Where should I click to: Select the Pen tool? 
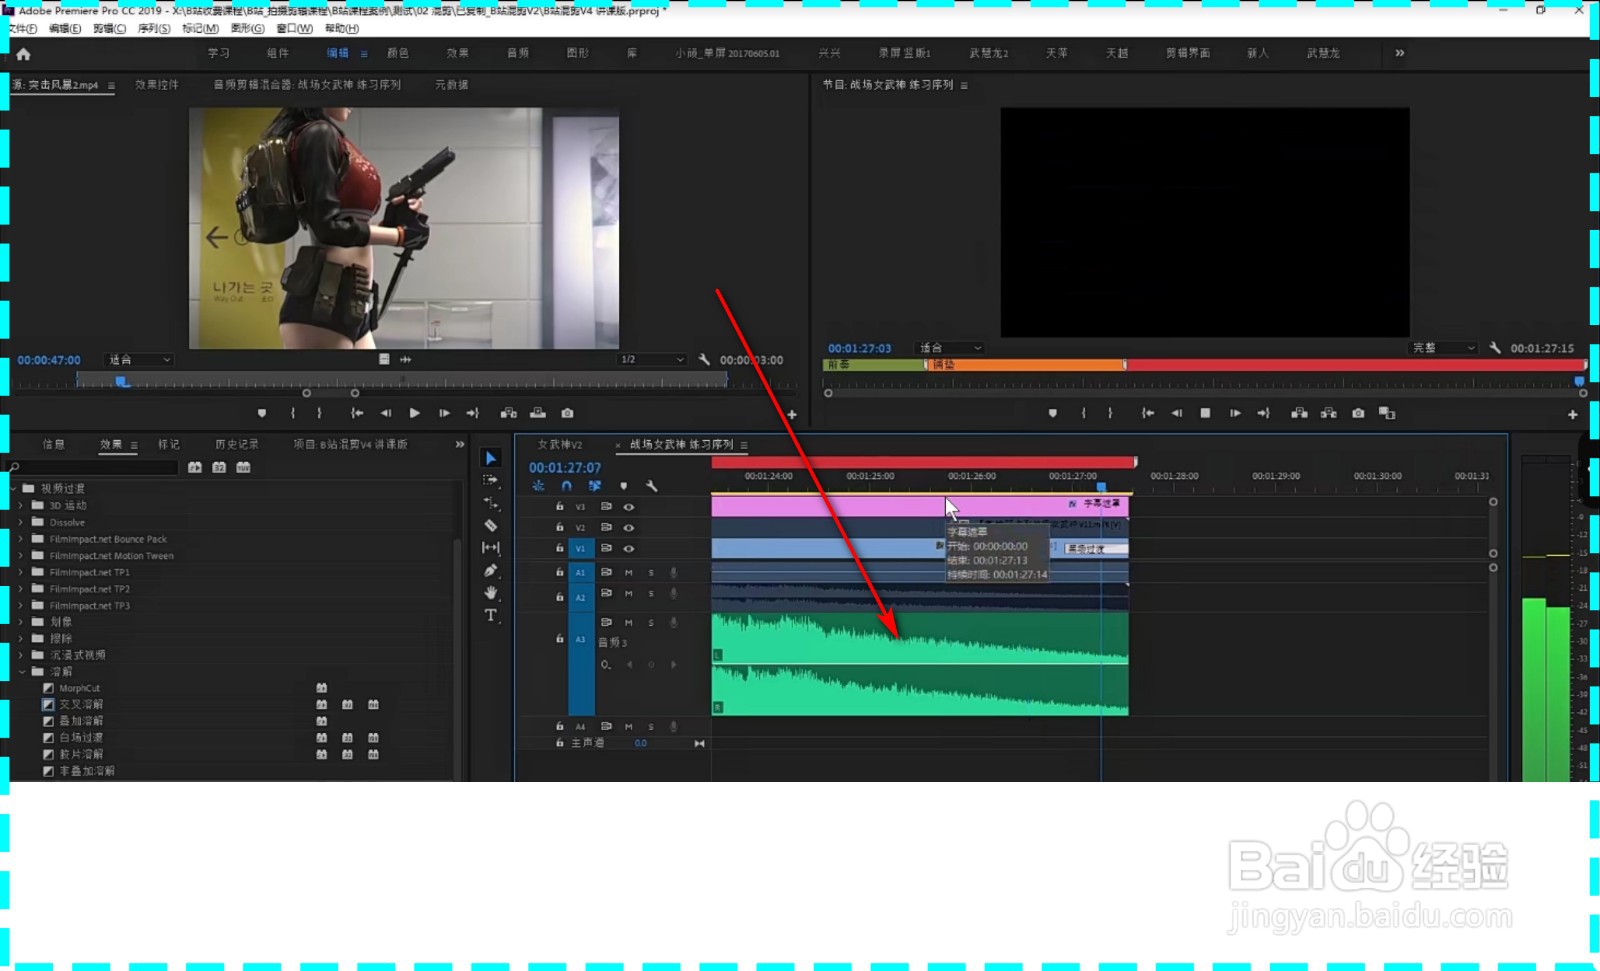point(490,570)
